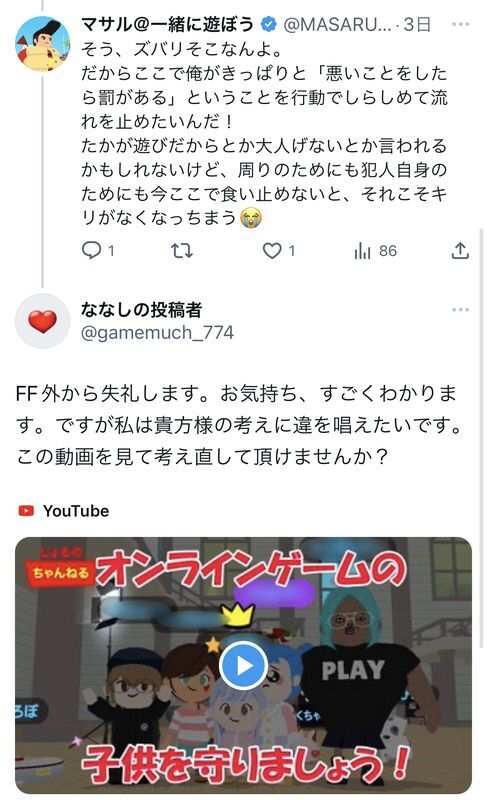Like Masaru's tweet with the heart icon
The width and height of the screenshot is (487, 800).
(272, 251)
